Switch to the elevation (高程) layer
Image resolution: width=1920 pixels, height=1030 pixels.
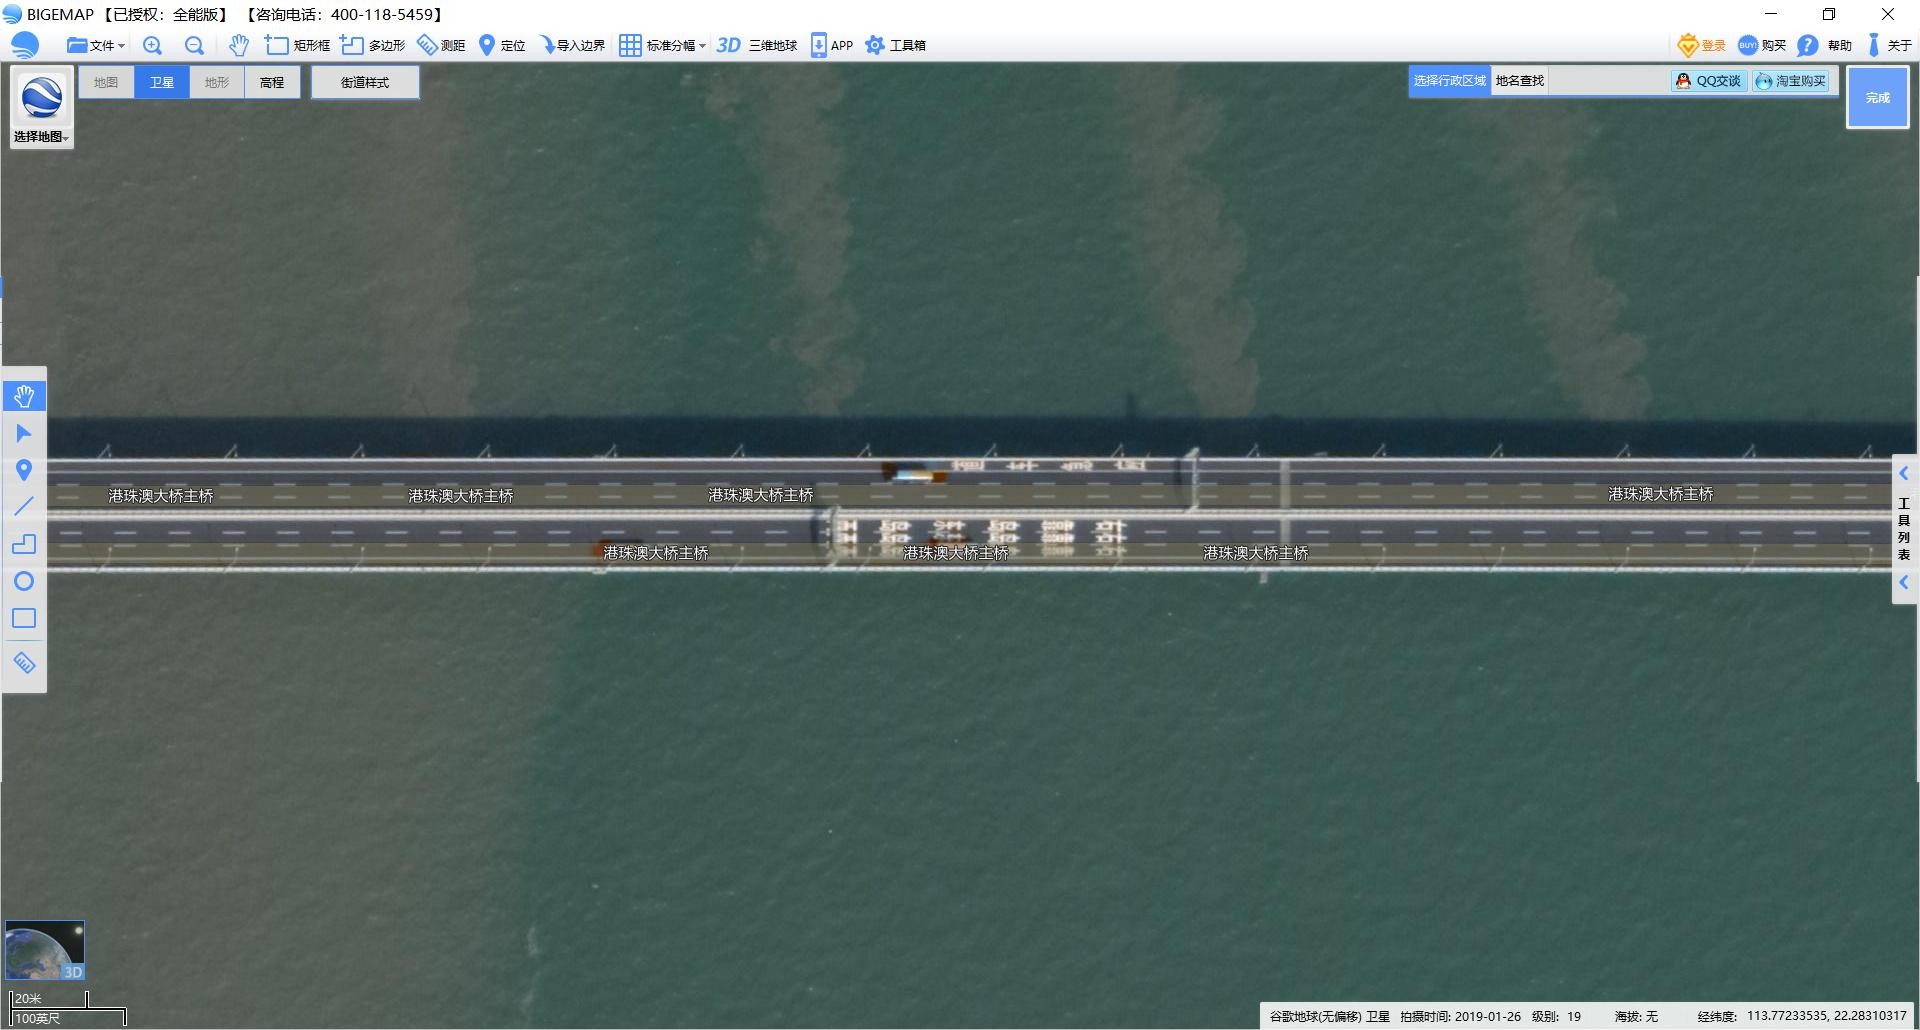point(272,82)
